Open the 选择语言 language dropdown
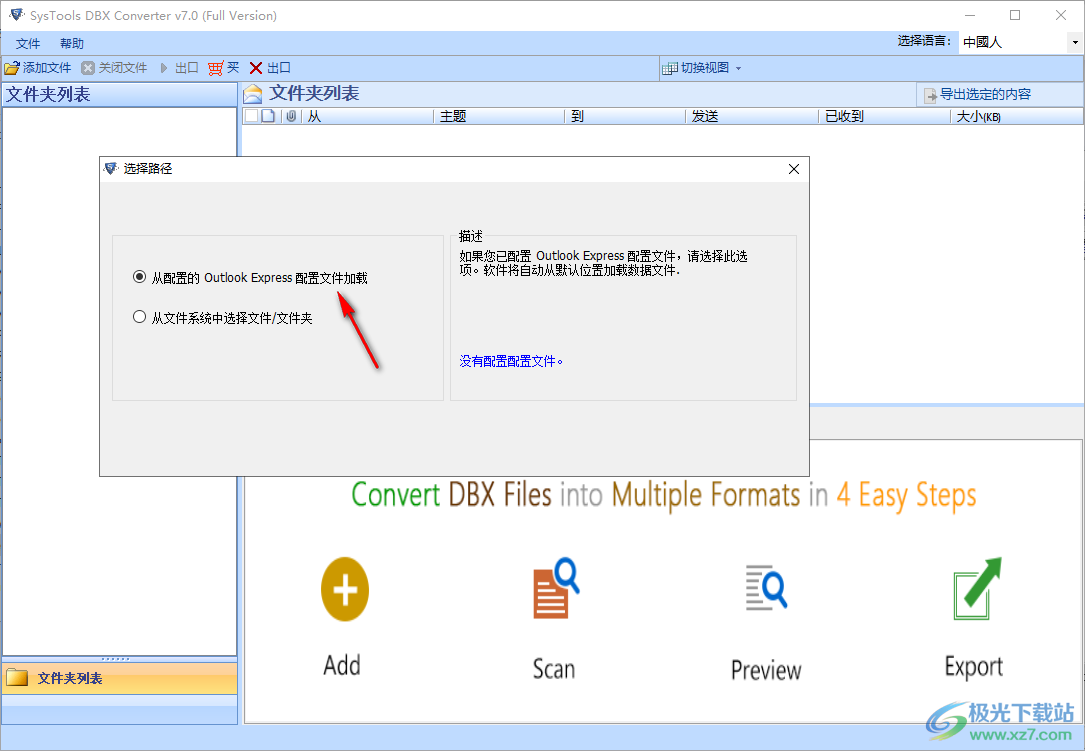 pos(1075,42)
